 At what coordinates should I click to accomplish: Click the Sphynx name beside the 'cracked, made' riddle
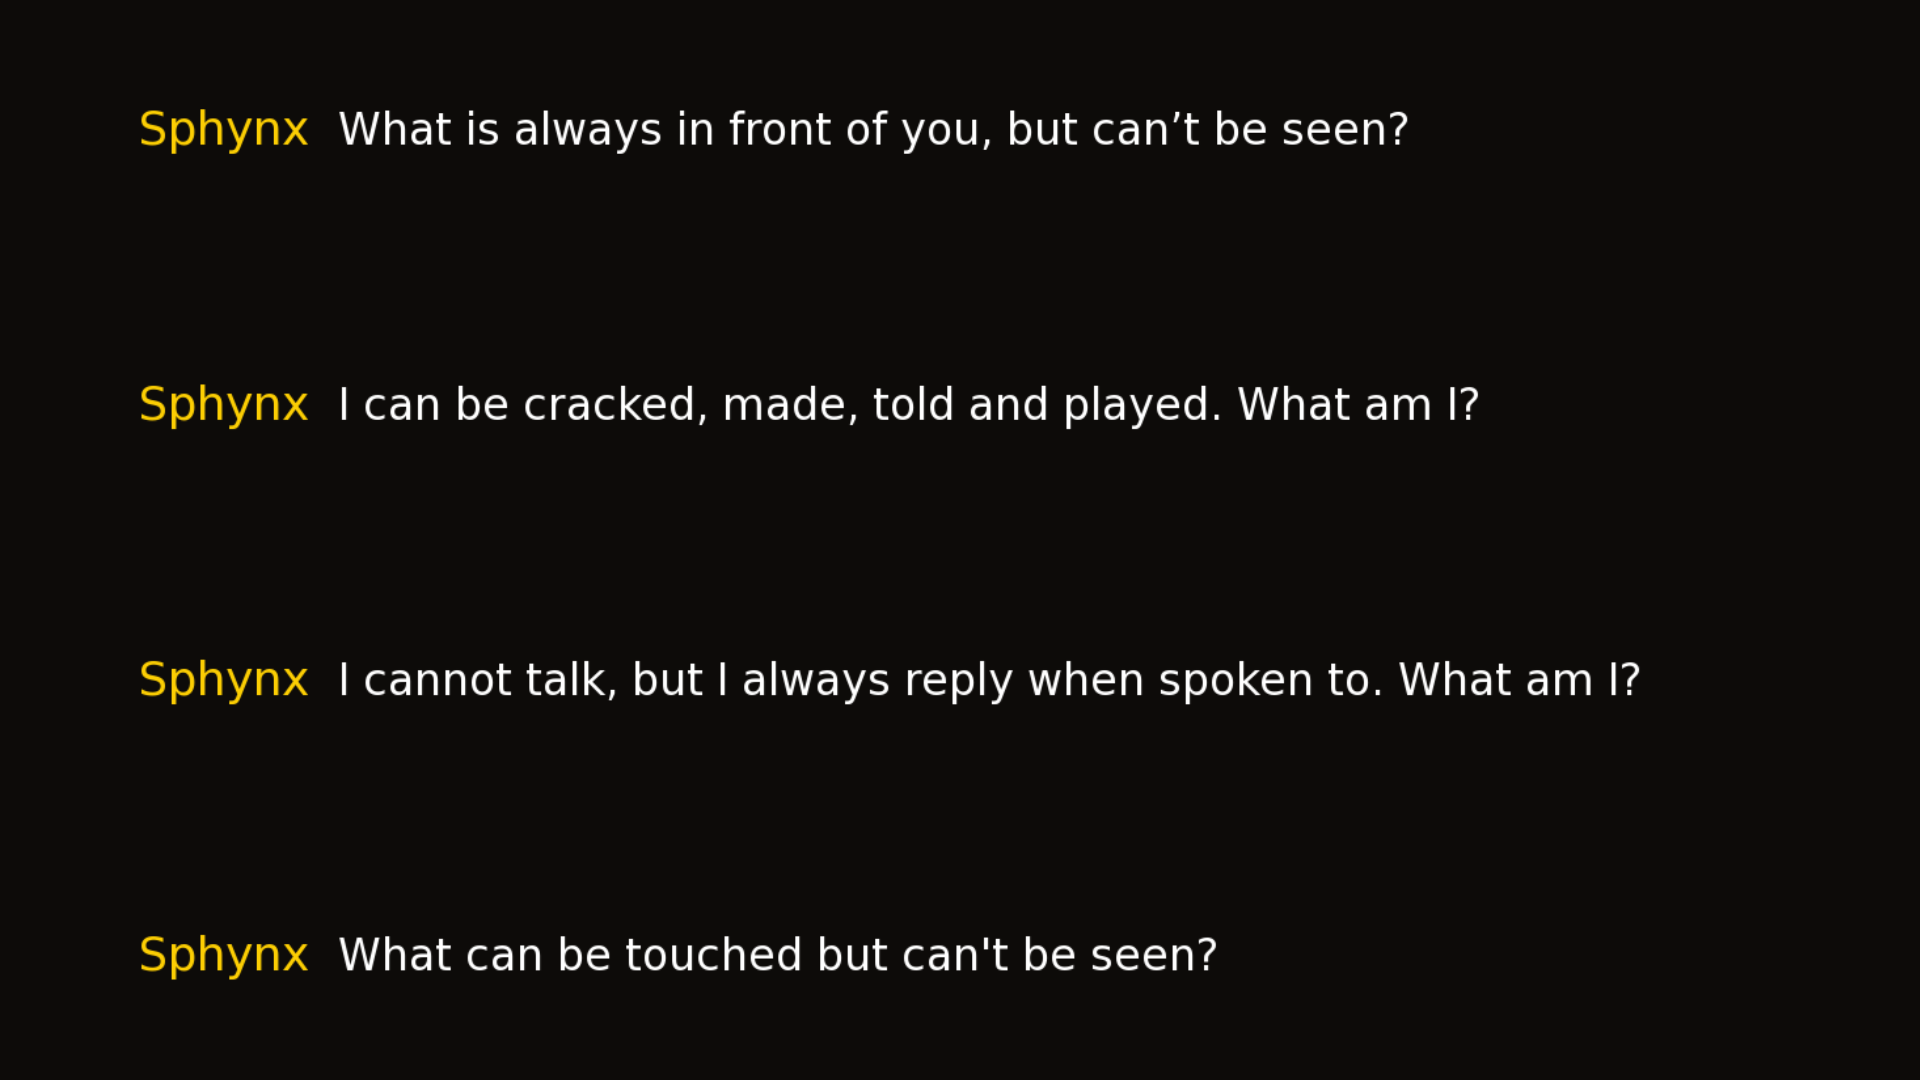pos(223,405)
